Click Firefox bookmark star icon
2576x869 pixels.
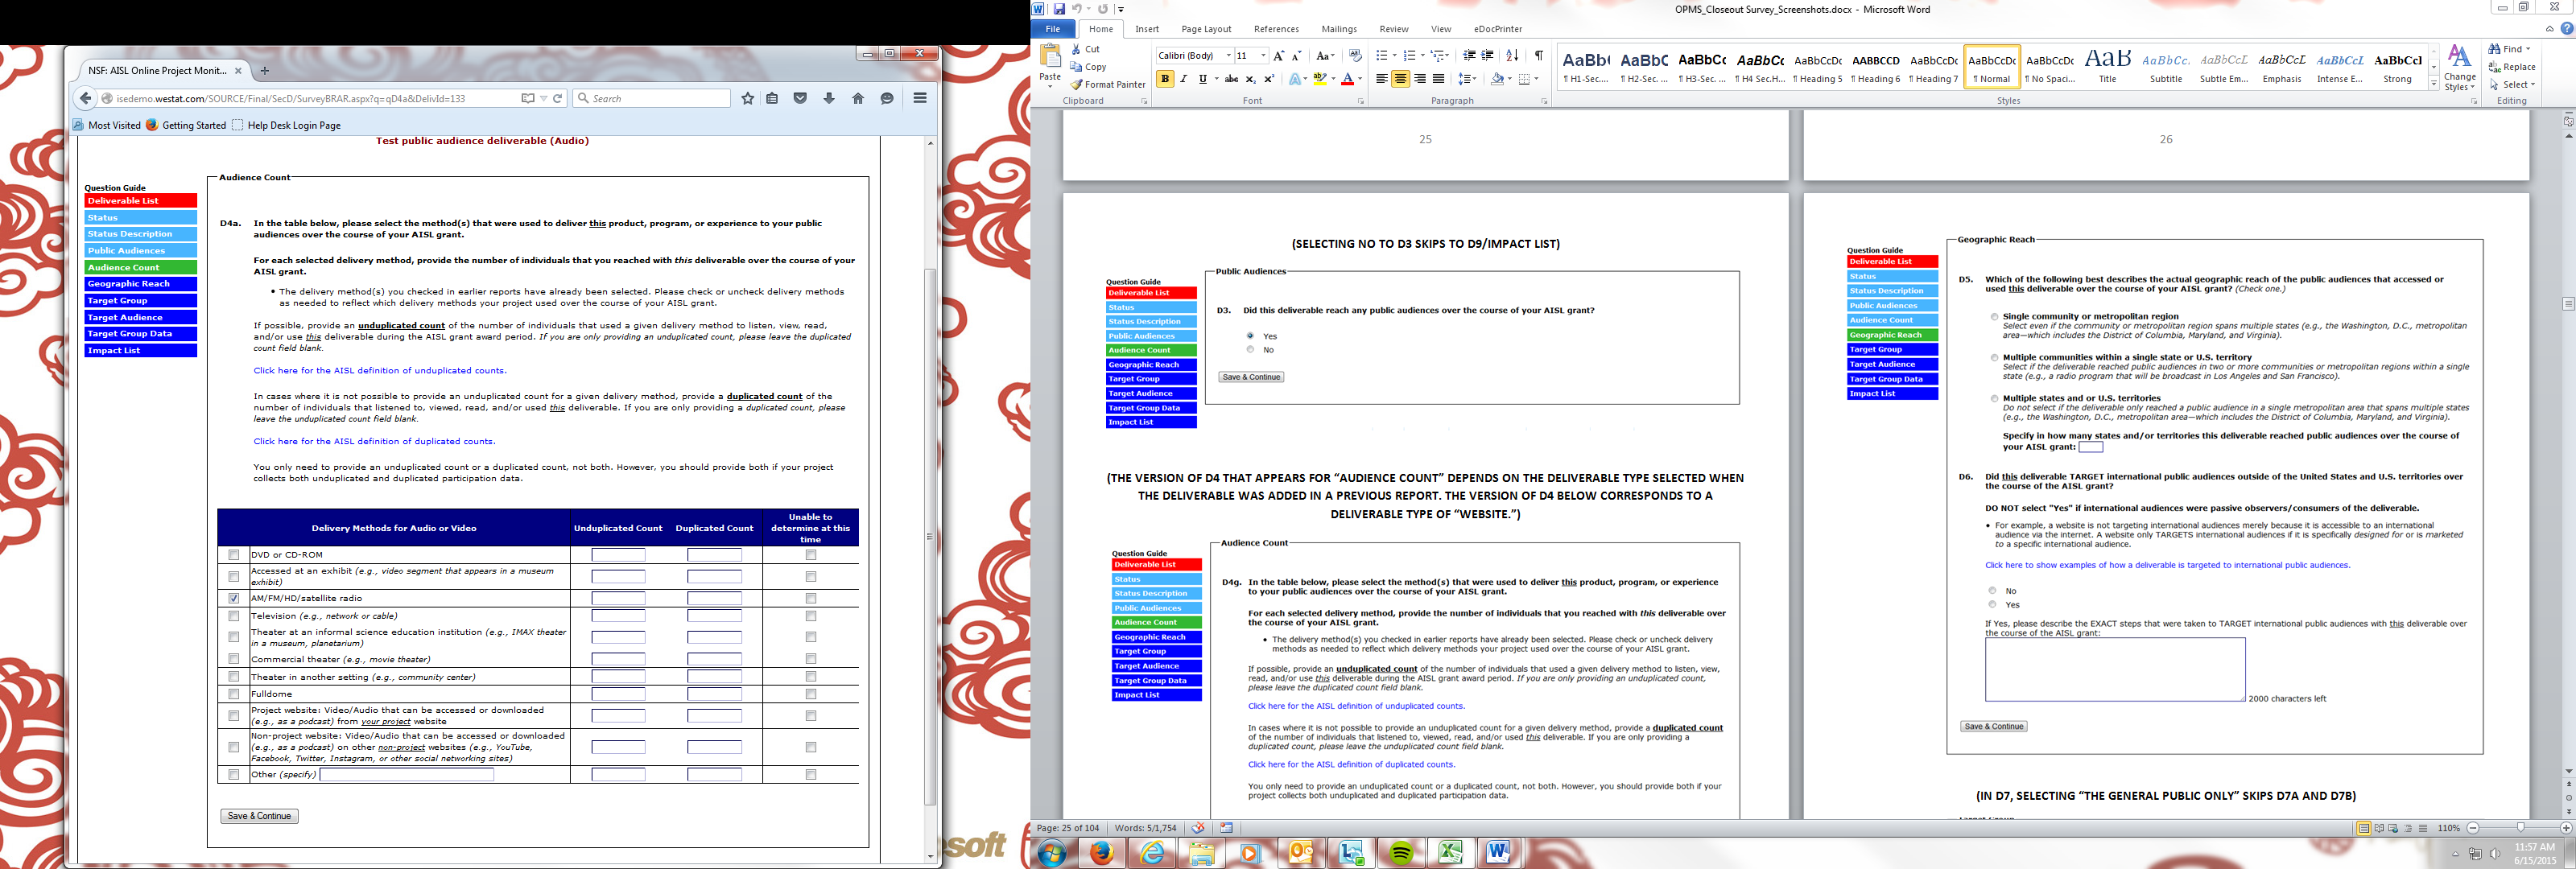[747, 98]
